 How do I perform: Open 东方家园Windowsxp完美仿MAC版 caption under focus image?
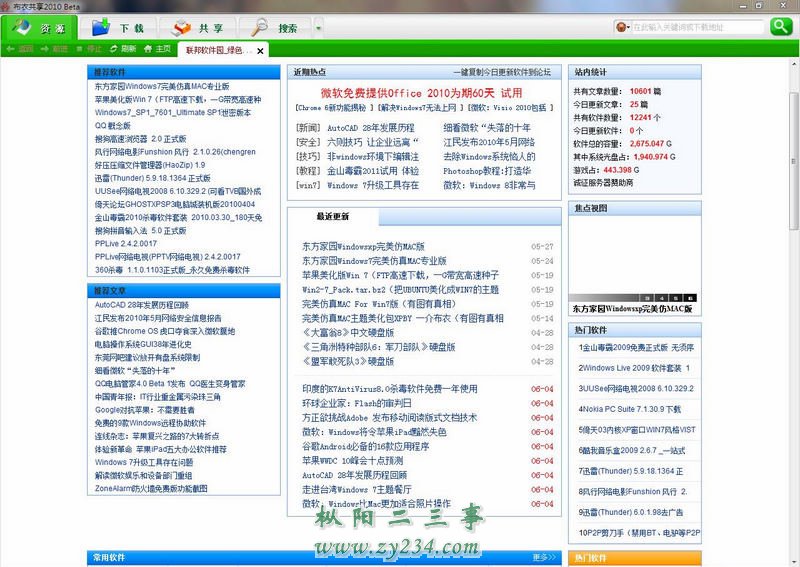[x=632, y=309]
